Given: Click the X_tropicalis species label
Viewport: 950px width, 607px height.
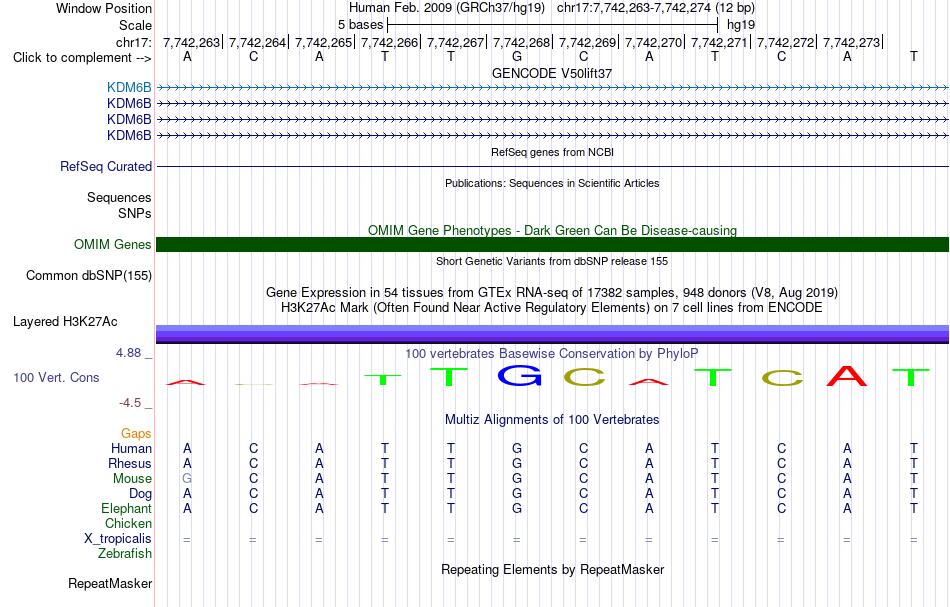Looking at the screenshot, I should 118,539.
